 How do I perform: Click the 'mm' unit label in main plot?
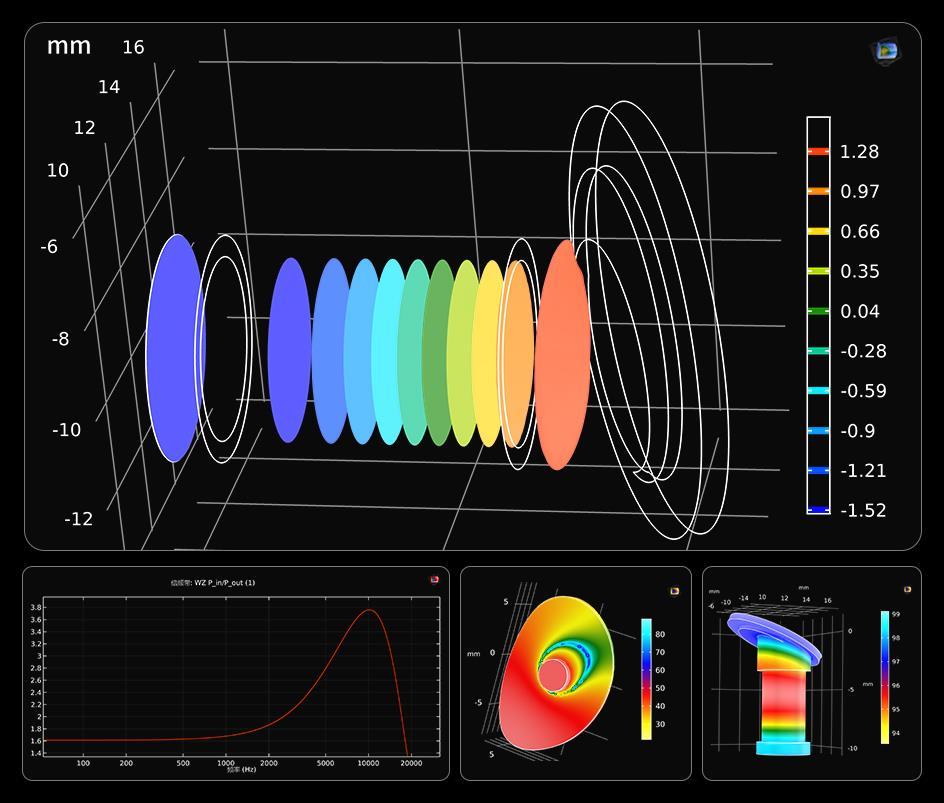click(69, 46)
